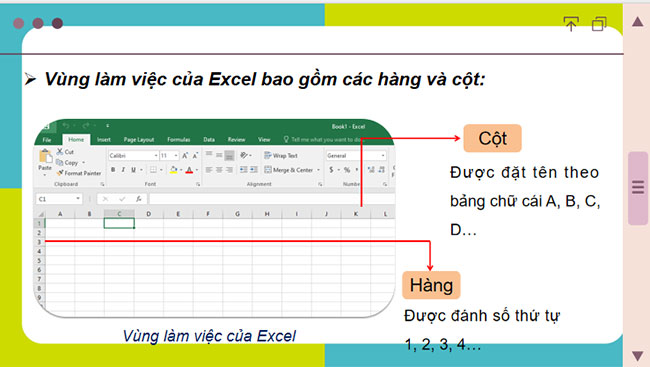Image resolution: width=650 pixels, height=367 pixels.
Task: Select column header D in the worksheet
Action: point(148,214)
